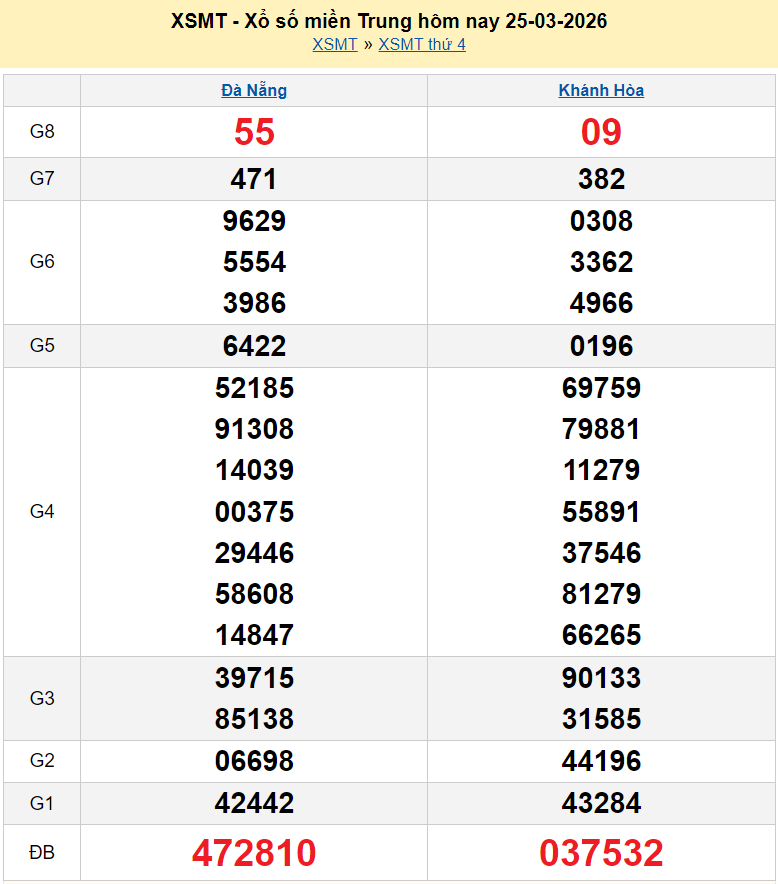Image resolution: width=778 pixels, height=884 pixels.
Task: Click the red G8 number 09
Action: tap(601, 132)
